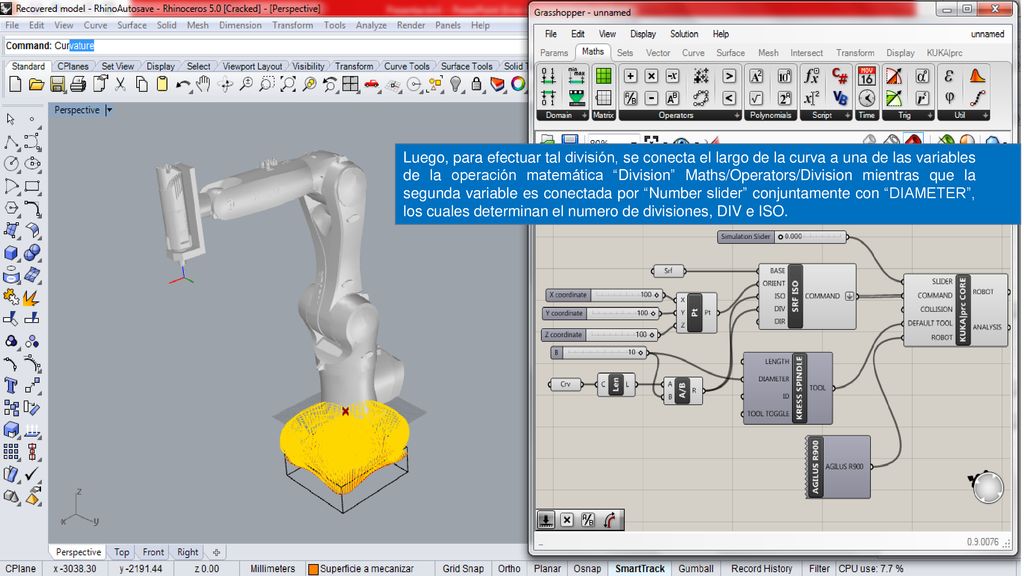Click the Cut scissors icon
The width and height of the screenshot is (1024, 576).
120,84
